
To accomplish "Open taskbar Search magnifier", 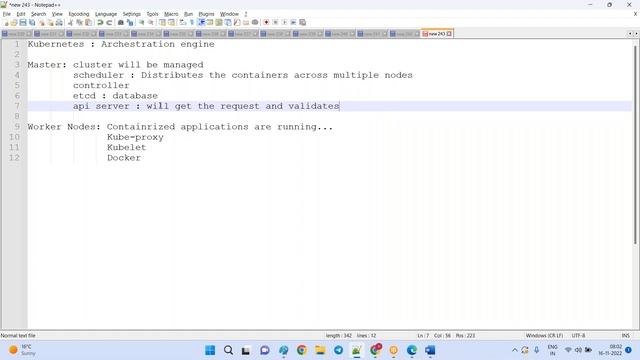I will coord(229,350).
